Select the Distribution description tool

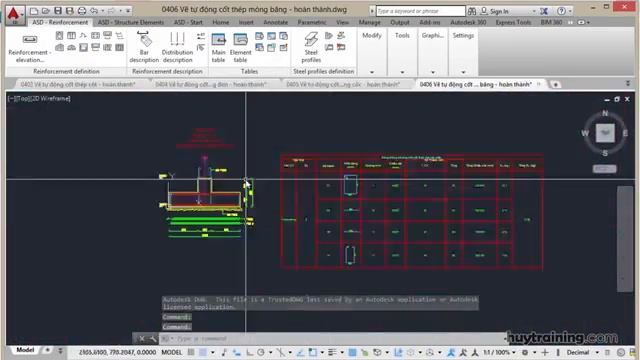coord(177,48)
